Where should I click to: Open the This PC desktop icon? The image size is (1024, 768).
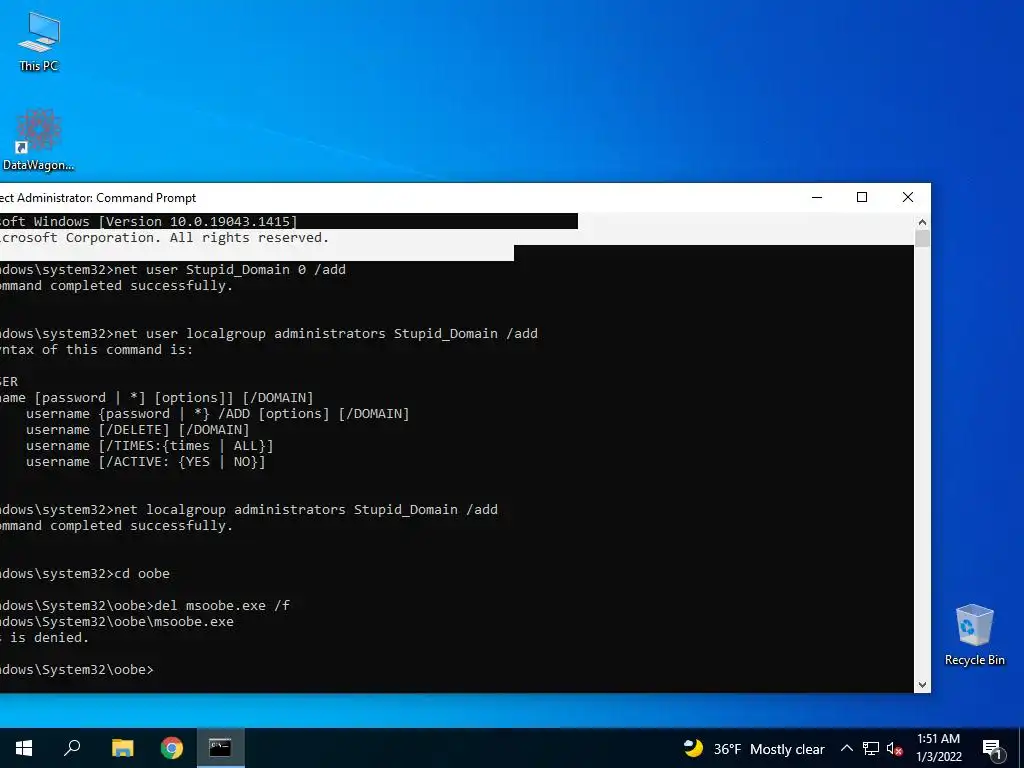(x=39, y=41)
